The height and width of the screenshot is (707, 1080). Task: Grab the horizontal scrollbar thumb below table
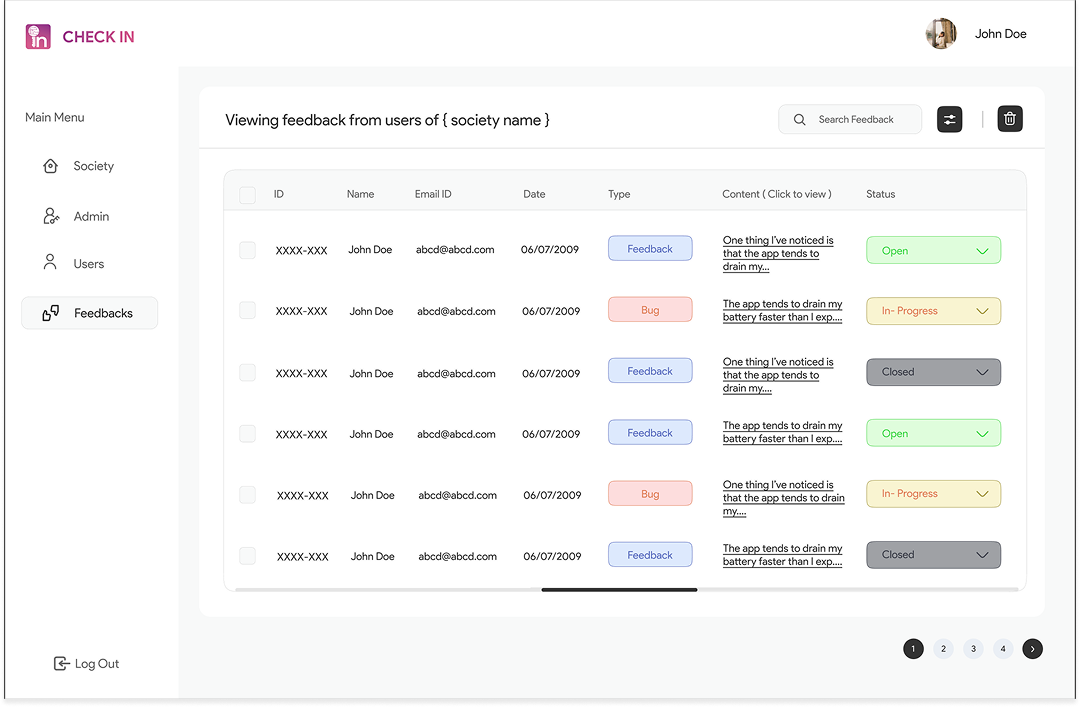click(619, 590)
